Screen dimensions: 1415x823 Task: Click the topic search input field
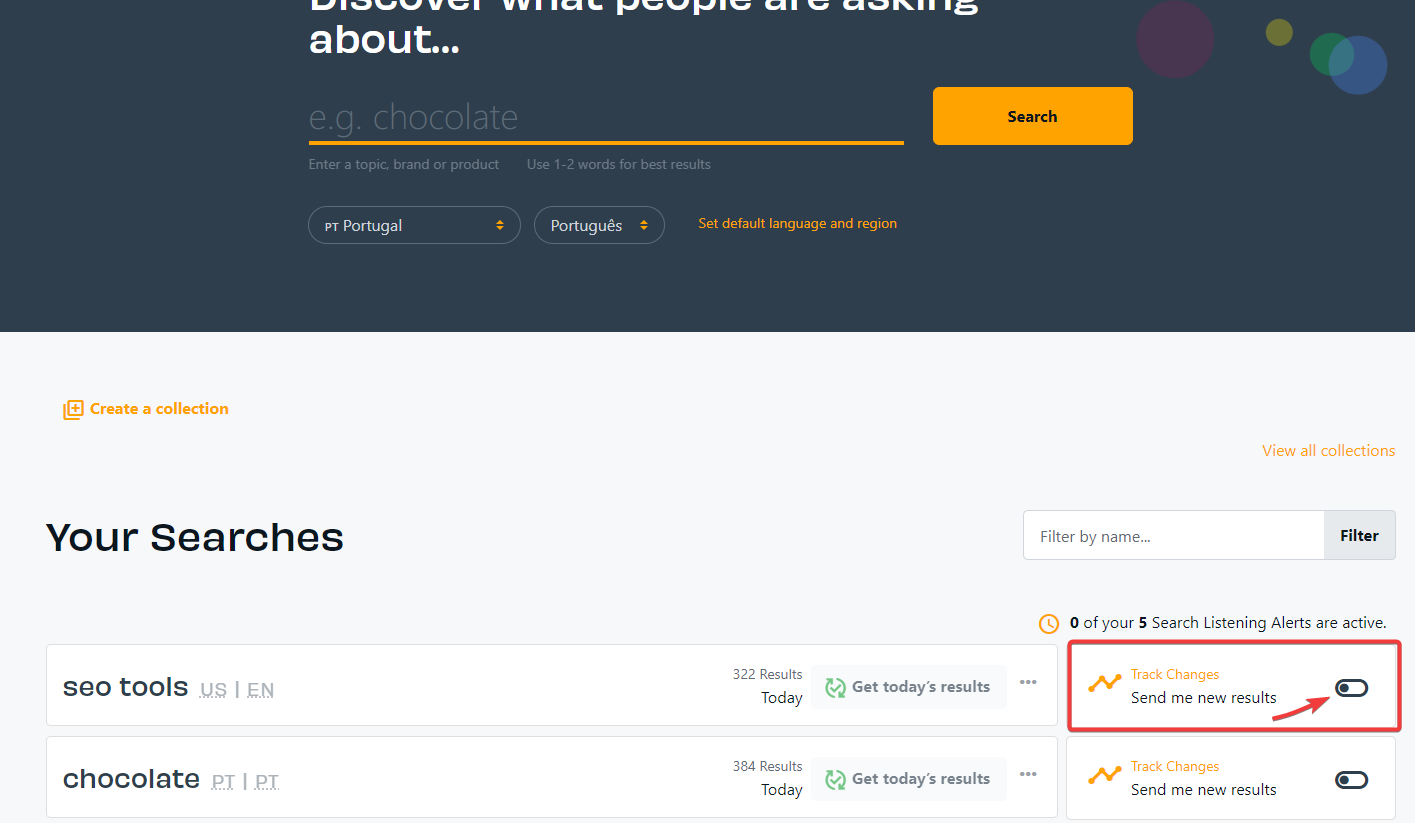[605, 118]
